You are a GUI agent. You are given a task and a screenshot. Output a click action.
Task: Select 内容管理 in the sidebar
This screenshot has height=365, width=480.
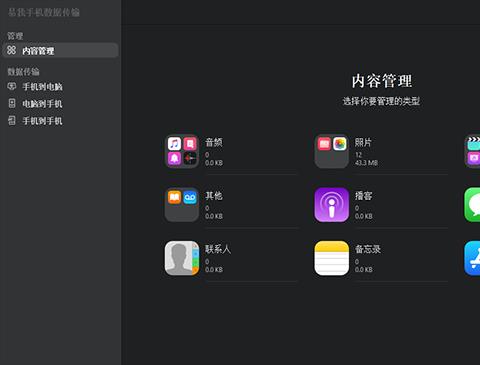[60, 50]
